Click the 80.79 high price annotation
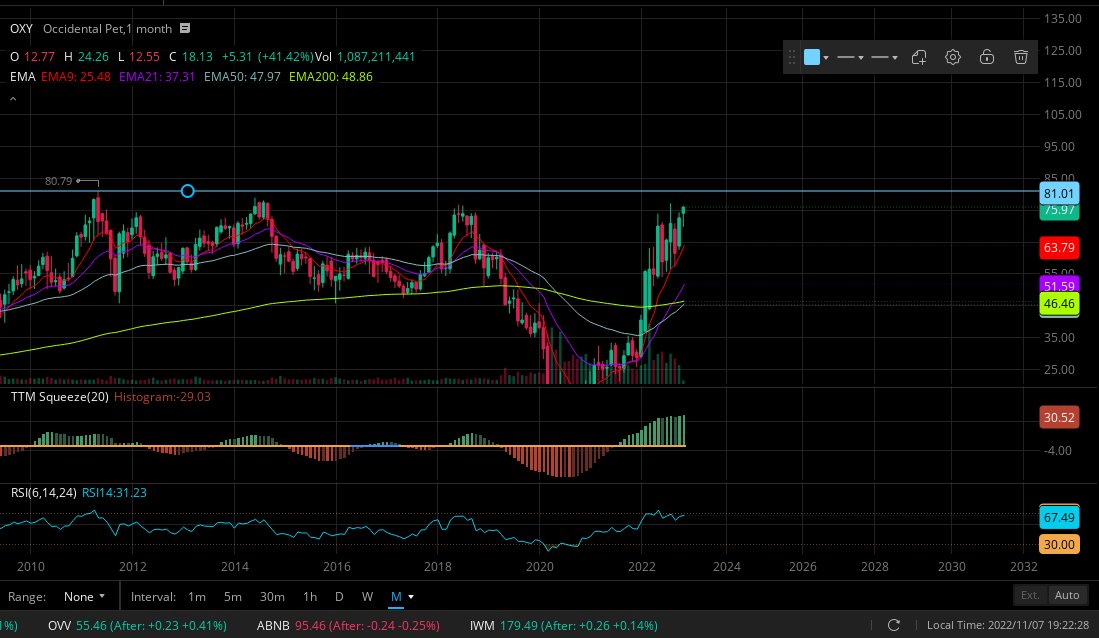The width and height of the screenshot is (1099, 638). [58, 181]
